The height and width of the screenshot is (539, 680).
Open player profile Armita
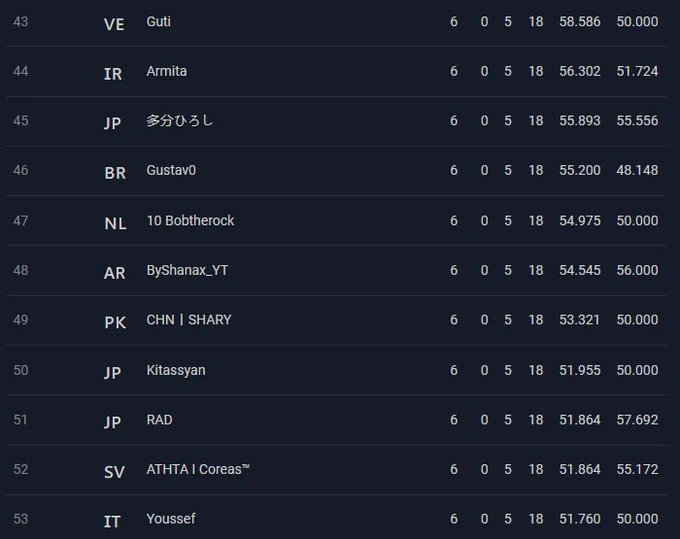167,71
